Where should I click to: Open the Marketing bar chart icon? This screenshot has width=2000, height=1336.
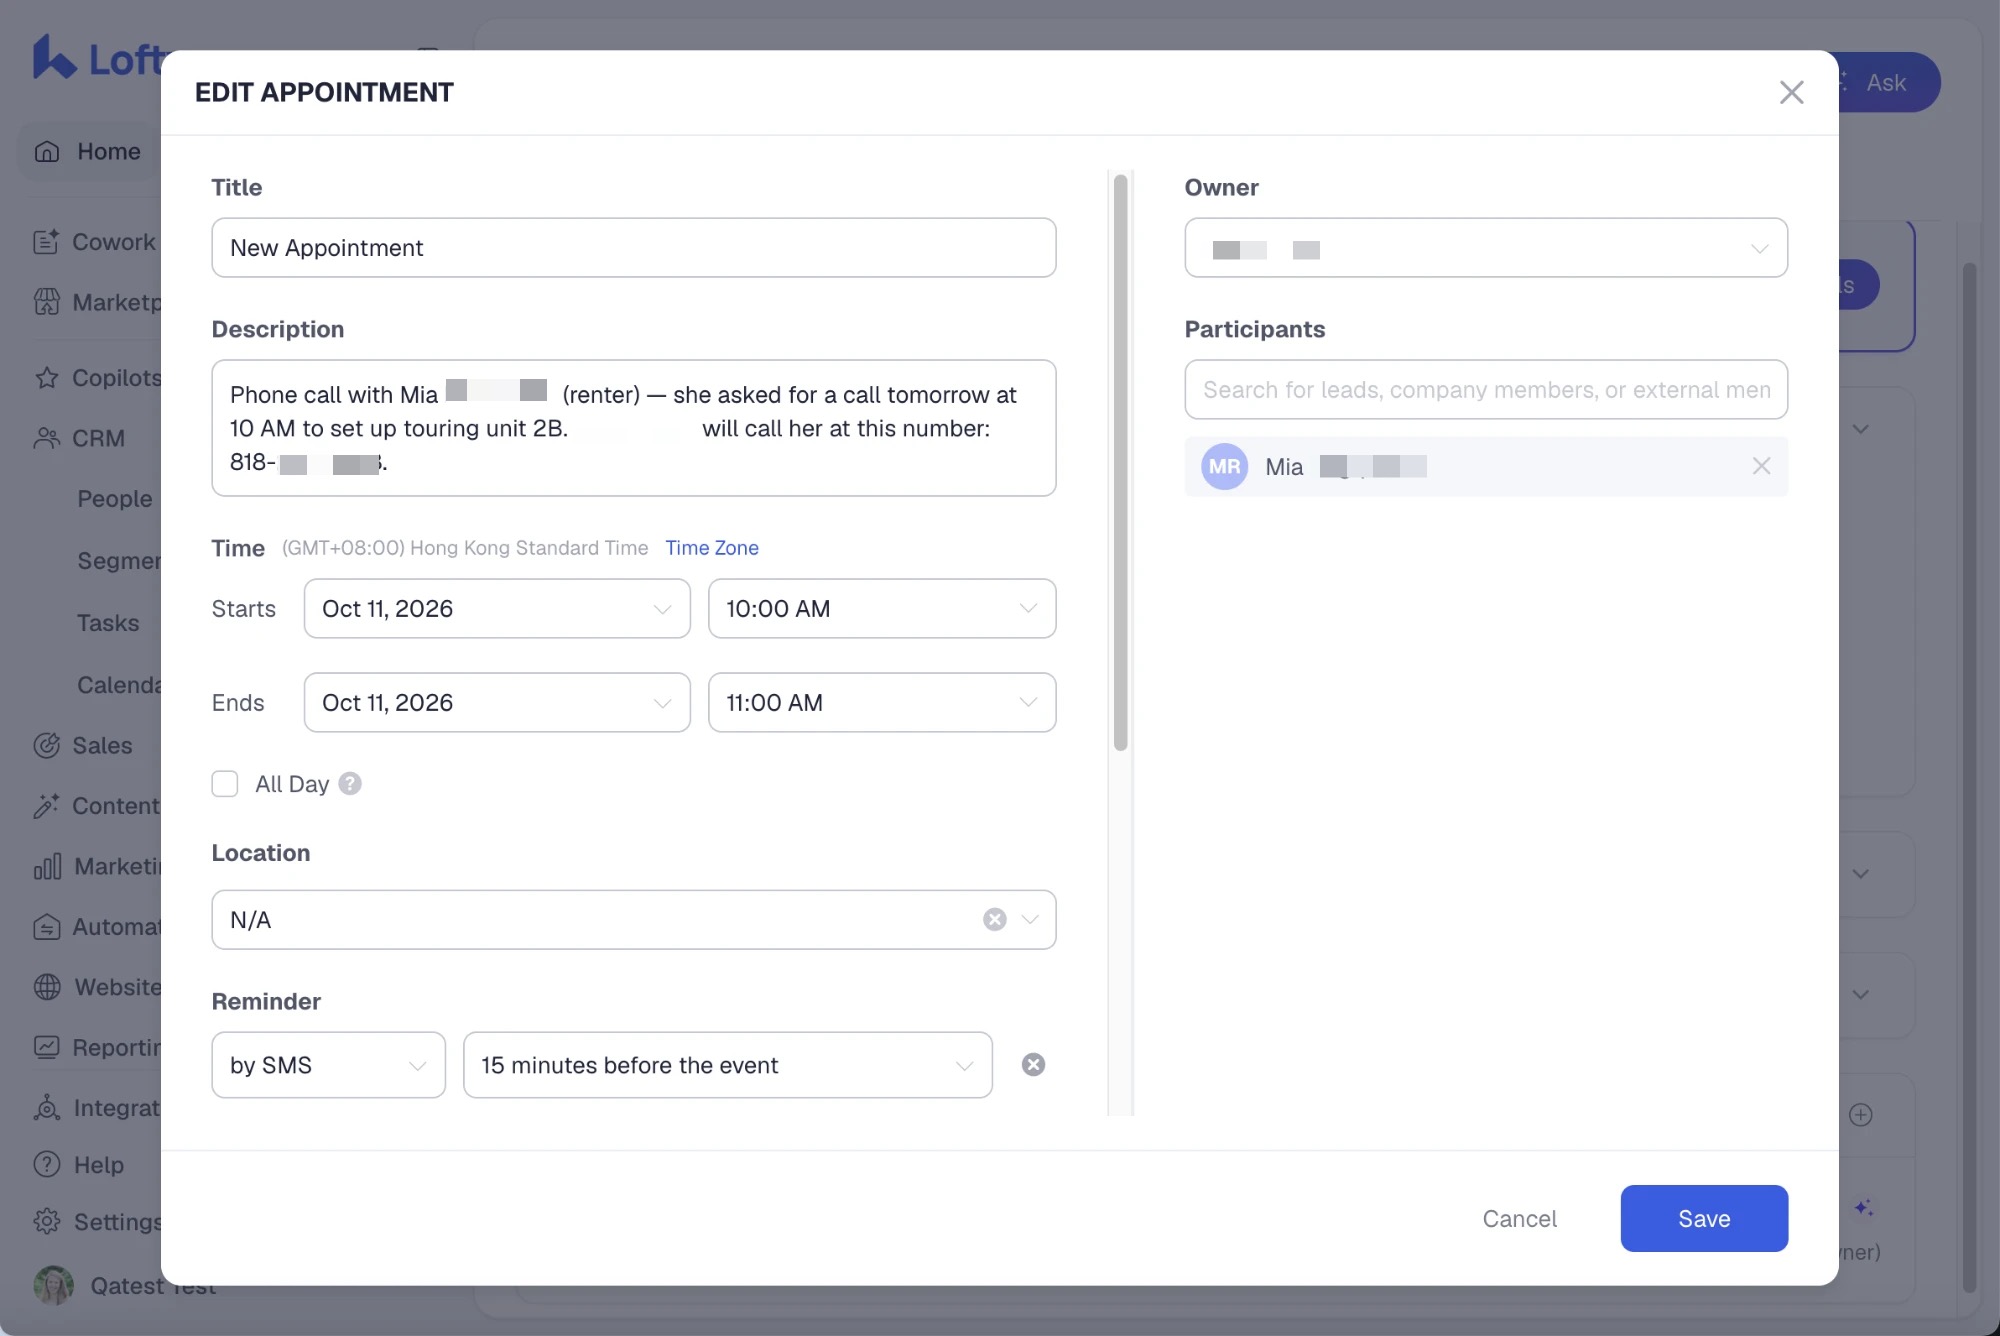click(x=47, y=866)
